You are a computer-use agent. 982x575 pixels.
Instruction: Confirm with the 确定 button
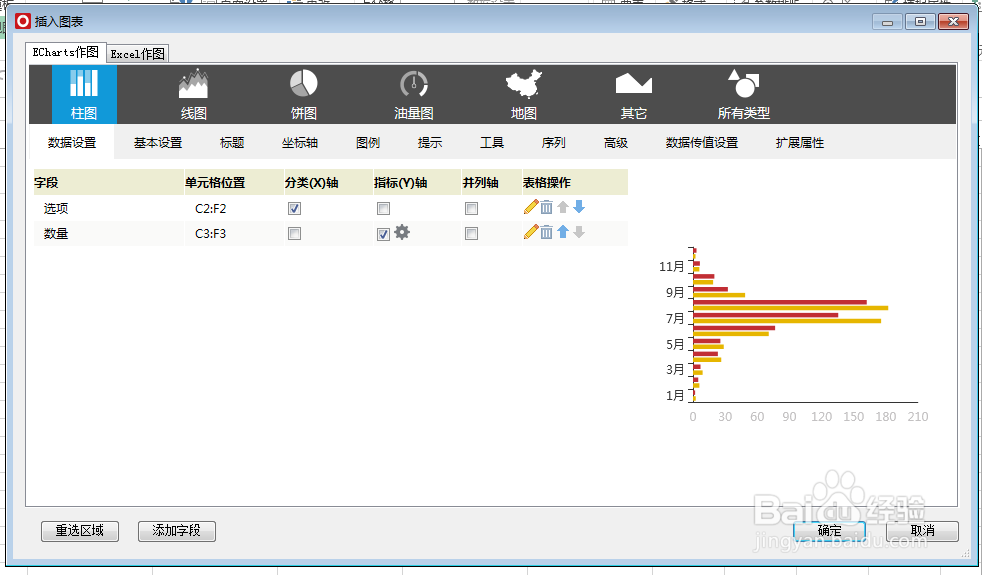tap(829, 531)
